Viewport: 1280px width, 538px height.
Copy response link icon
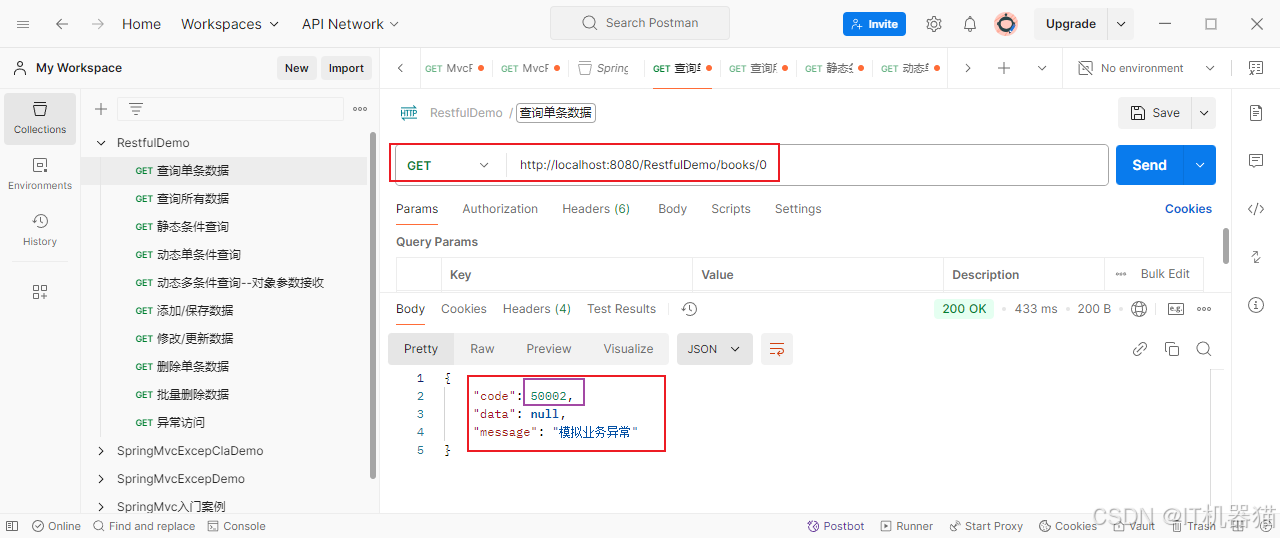(x=1140, y=349)
